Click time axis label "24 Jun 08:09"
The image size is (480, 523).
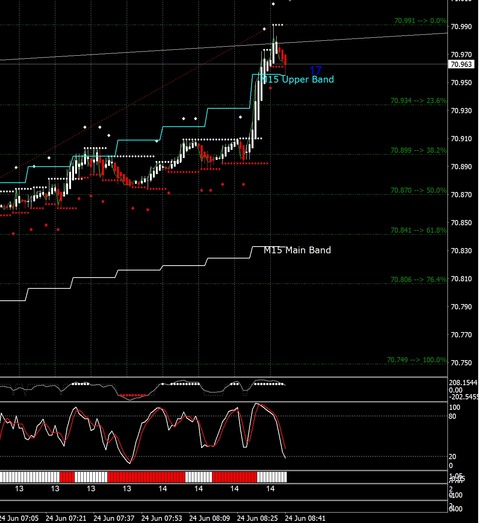point(209,518)
